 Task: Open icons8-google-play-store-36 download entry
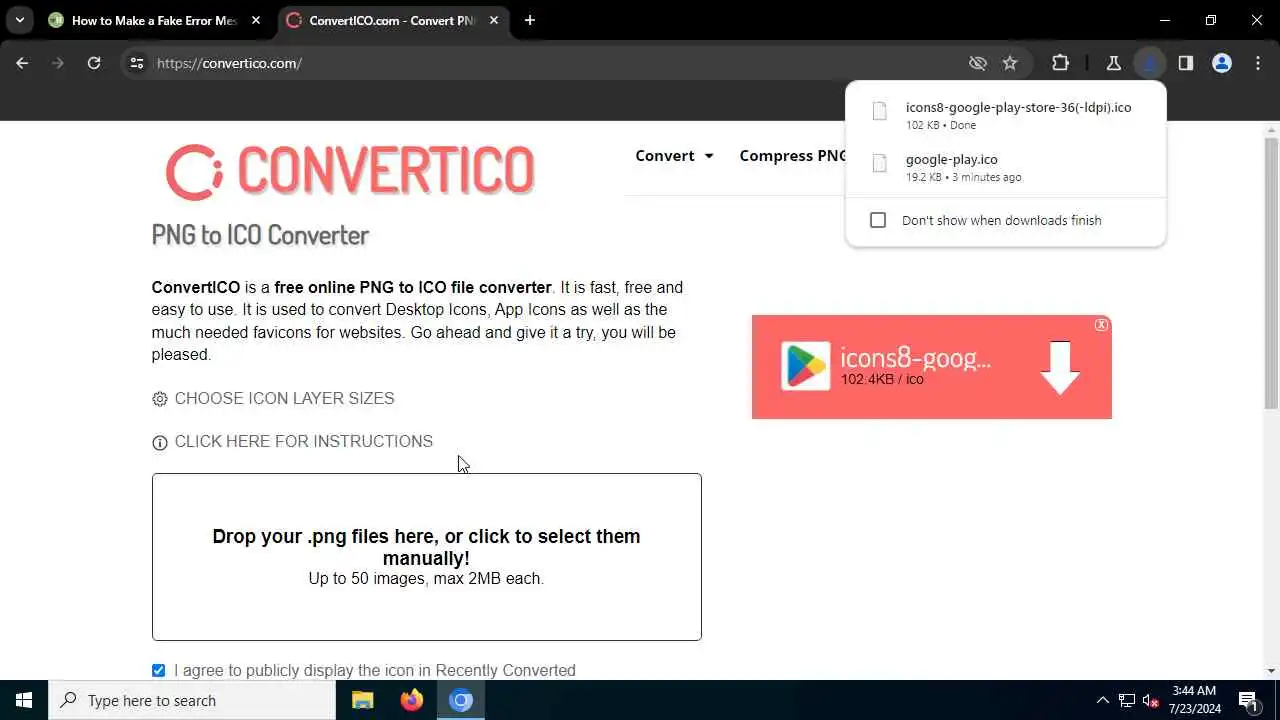(x=1005, y=115)
